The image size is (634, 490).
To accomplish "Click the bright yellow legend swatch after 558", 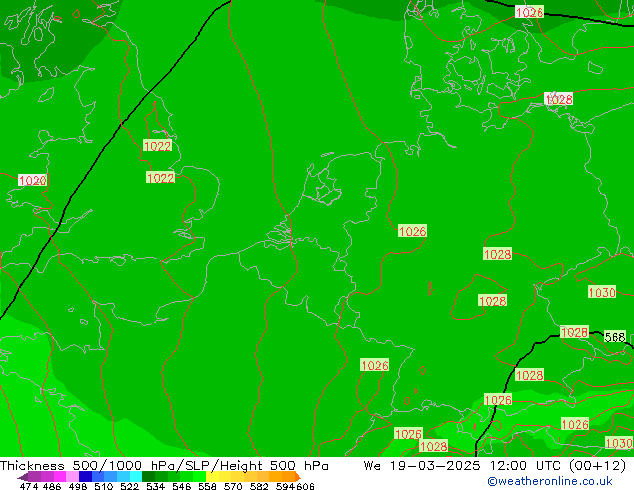I will (x=212, y=477).
